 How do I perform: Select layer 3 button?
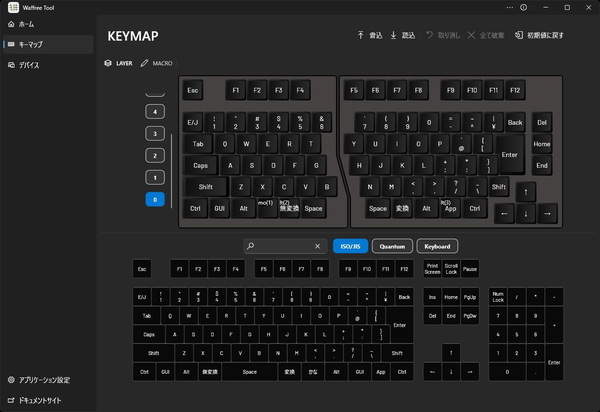click(155, 134)
